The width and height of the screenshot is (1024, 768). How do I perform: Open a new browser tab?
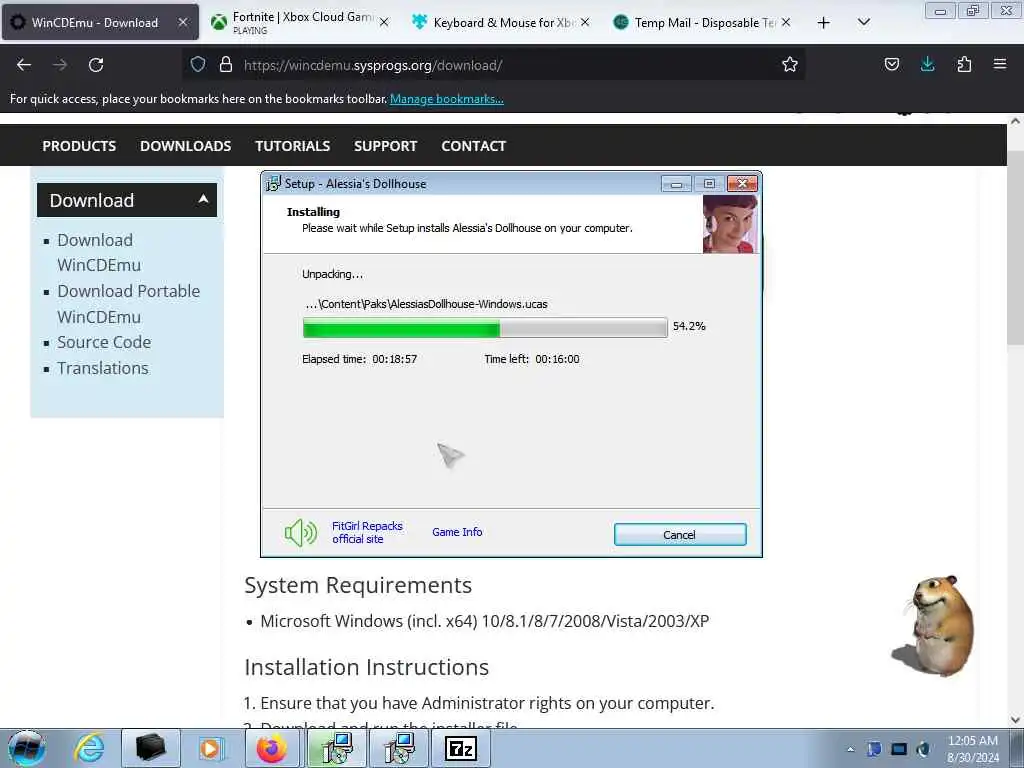tap(824, 23)
